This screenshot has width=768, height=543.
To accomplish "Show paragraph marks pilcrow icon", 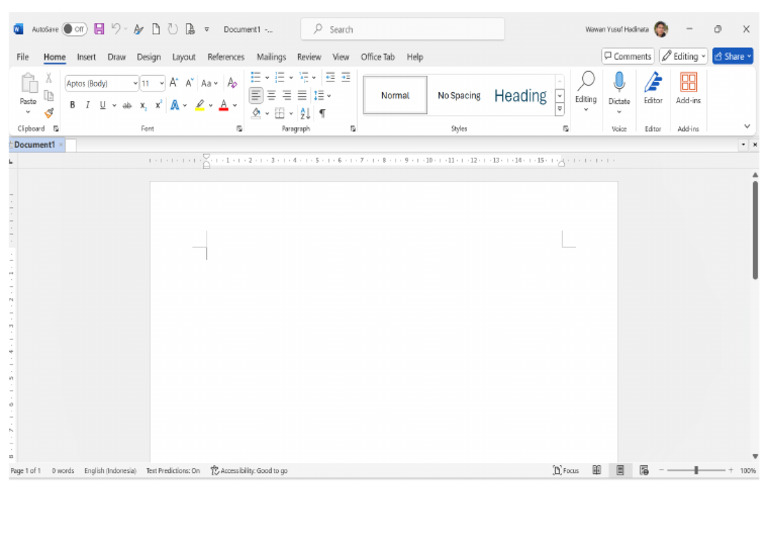I will (x=322, y=114).
